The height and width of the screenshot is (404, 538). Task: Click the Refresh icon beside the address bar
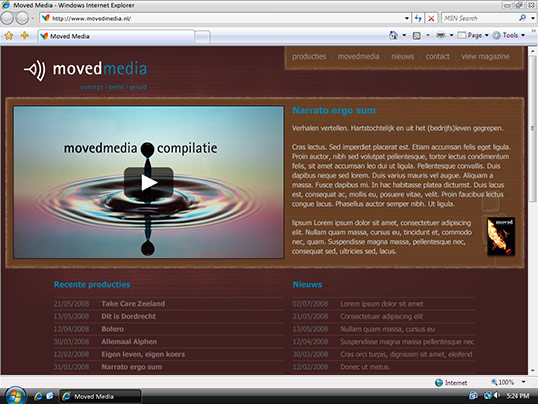point(418,18)
